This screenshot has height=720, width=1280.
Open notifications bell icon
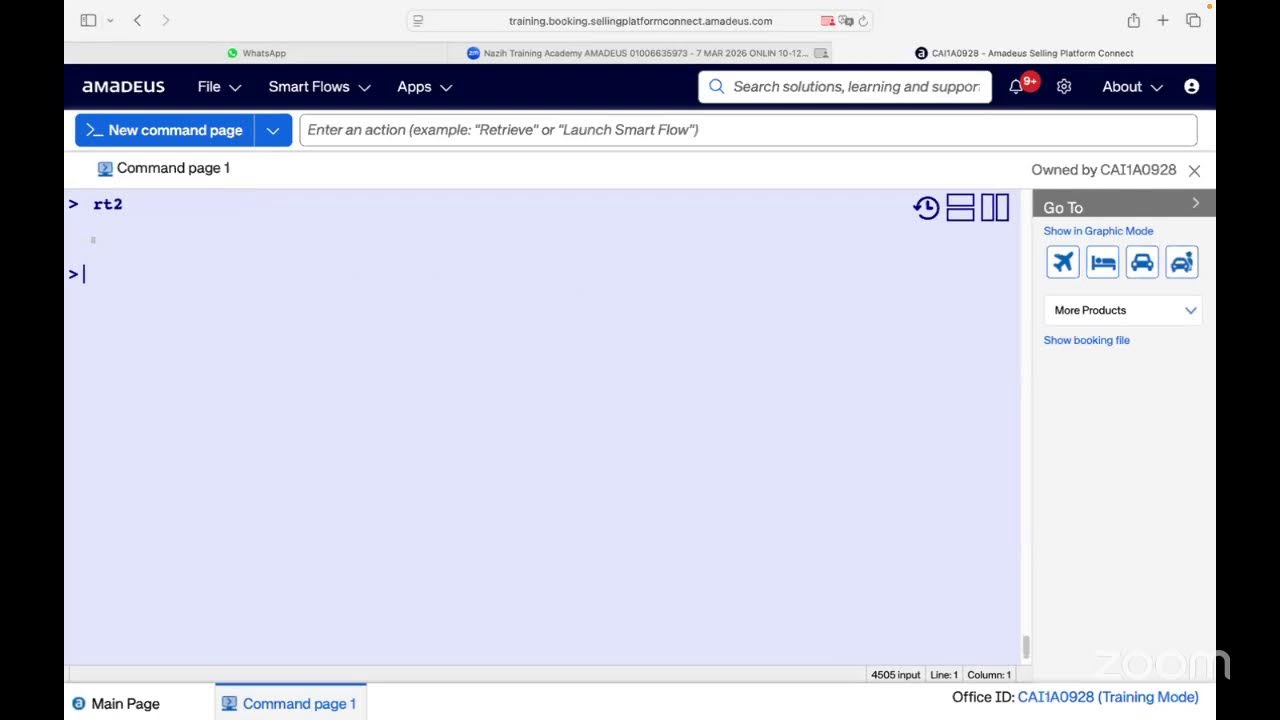tap(1016, 87)
